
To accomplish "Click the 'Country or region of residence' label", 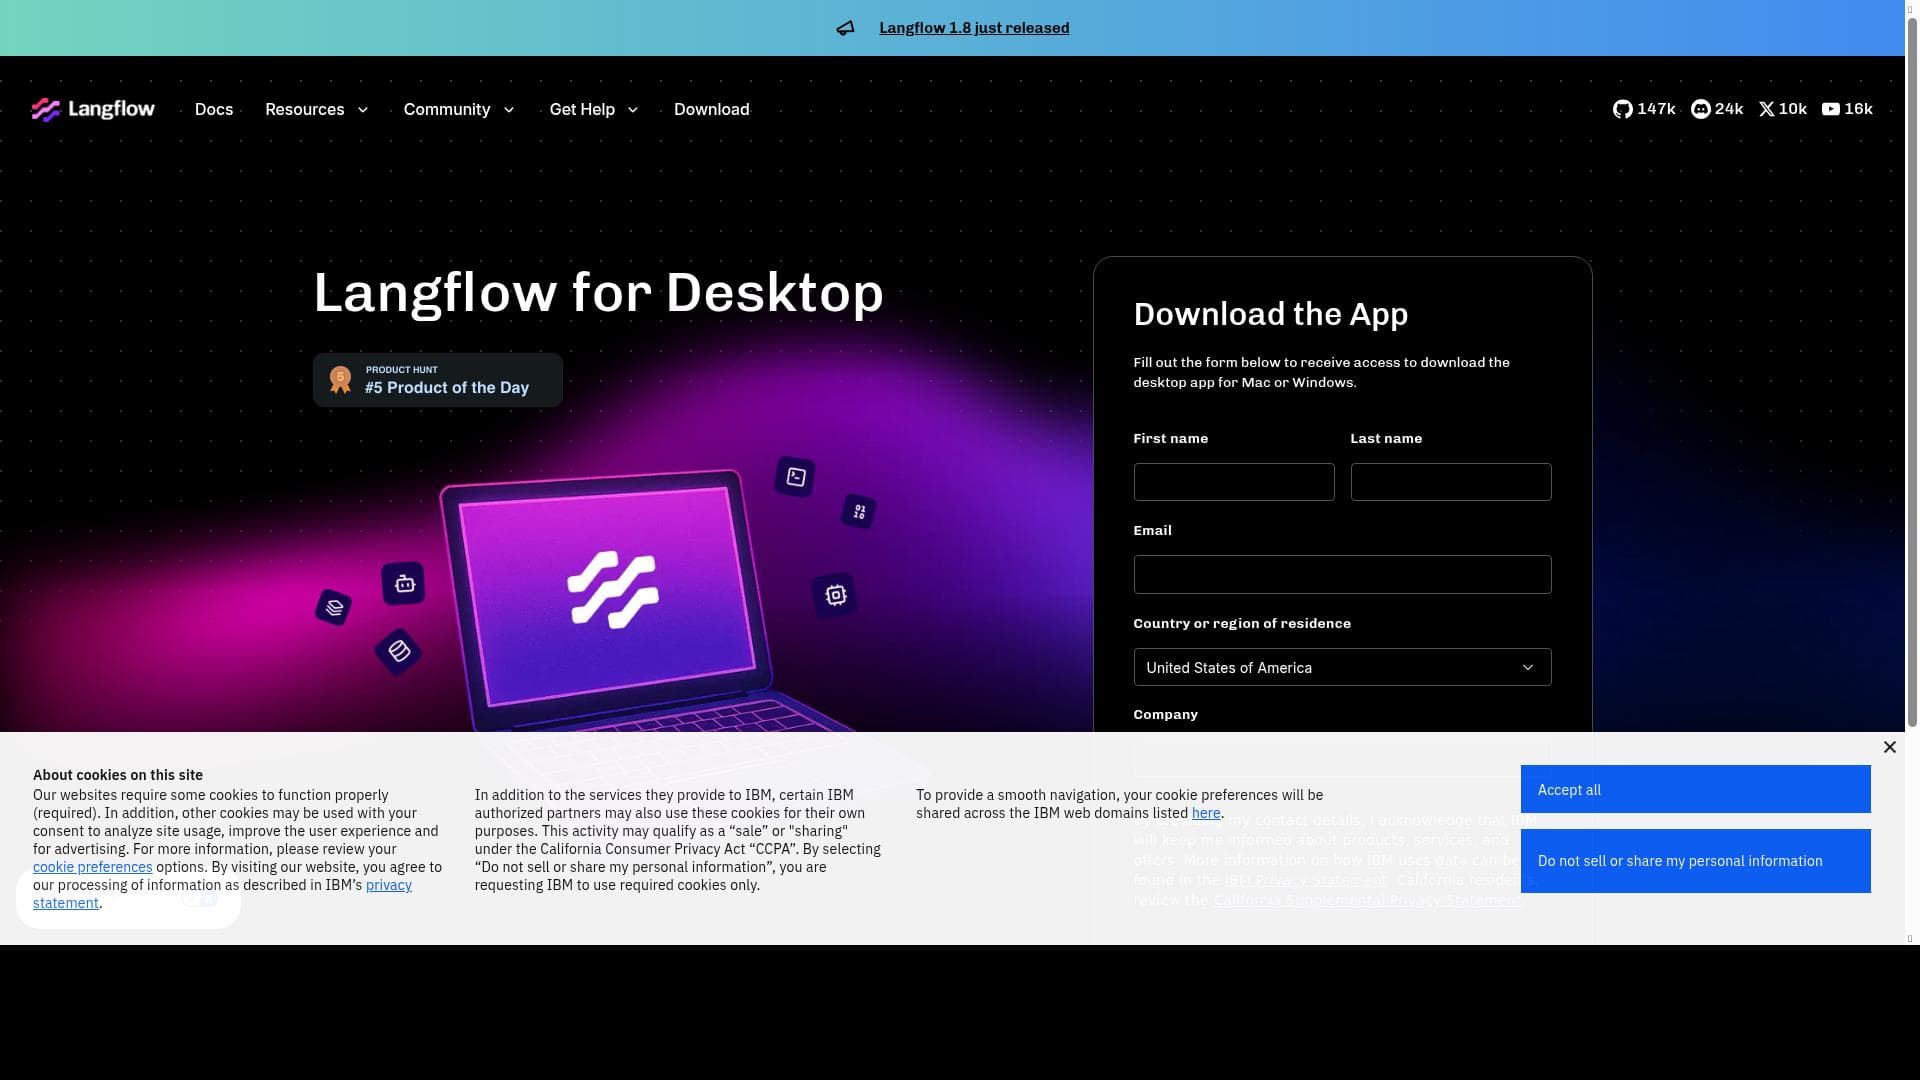I will [1242, 623].
